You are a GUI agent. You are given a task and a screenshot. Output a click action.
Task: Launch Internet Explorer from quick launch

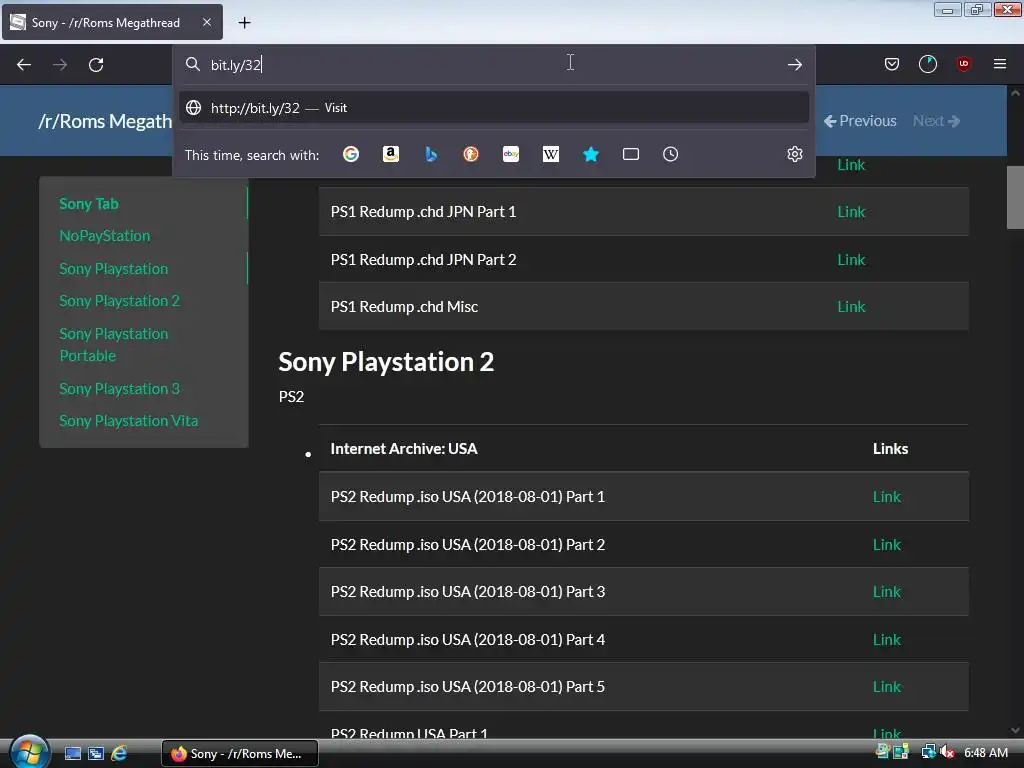[119, 754]
